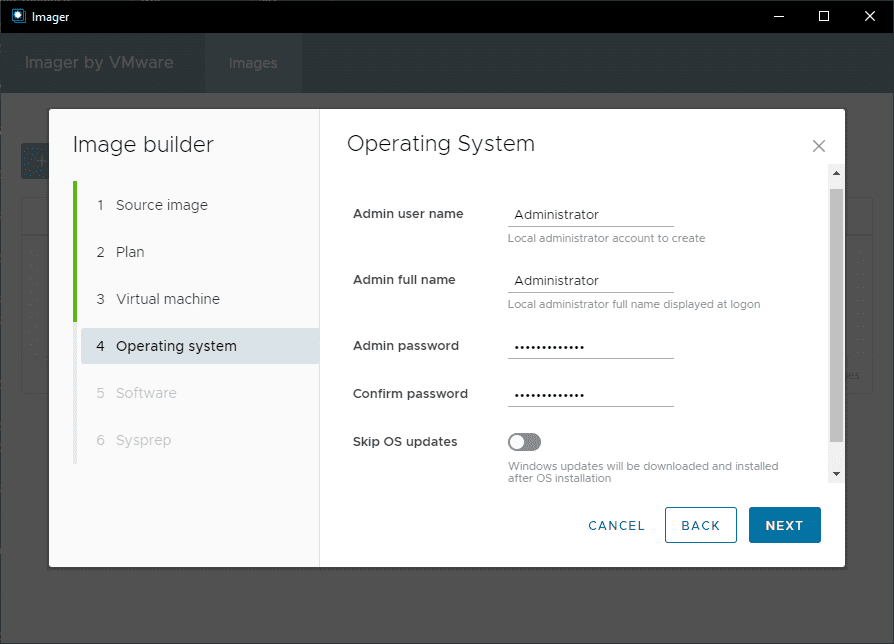Focus the Confirm password field

click(x=590, y=394)
